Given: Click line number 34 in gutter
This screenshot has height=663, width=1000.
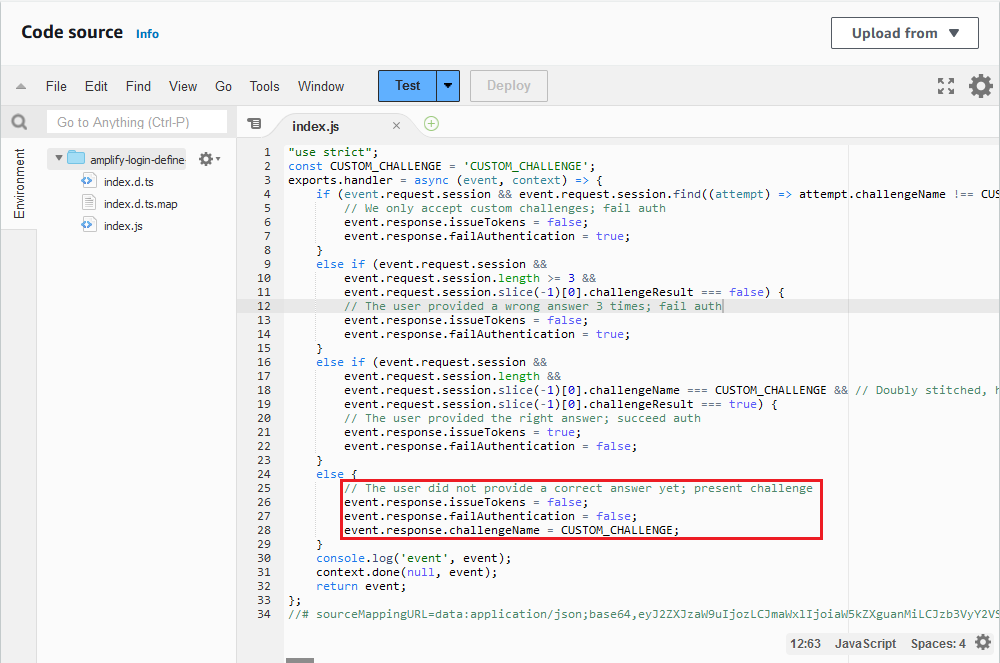Looking at the screenshot, I should tap(264, 614).
